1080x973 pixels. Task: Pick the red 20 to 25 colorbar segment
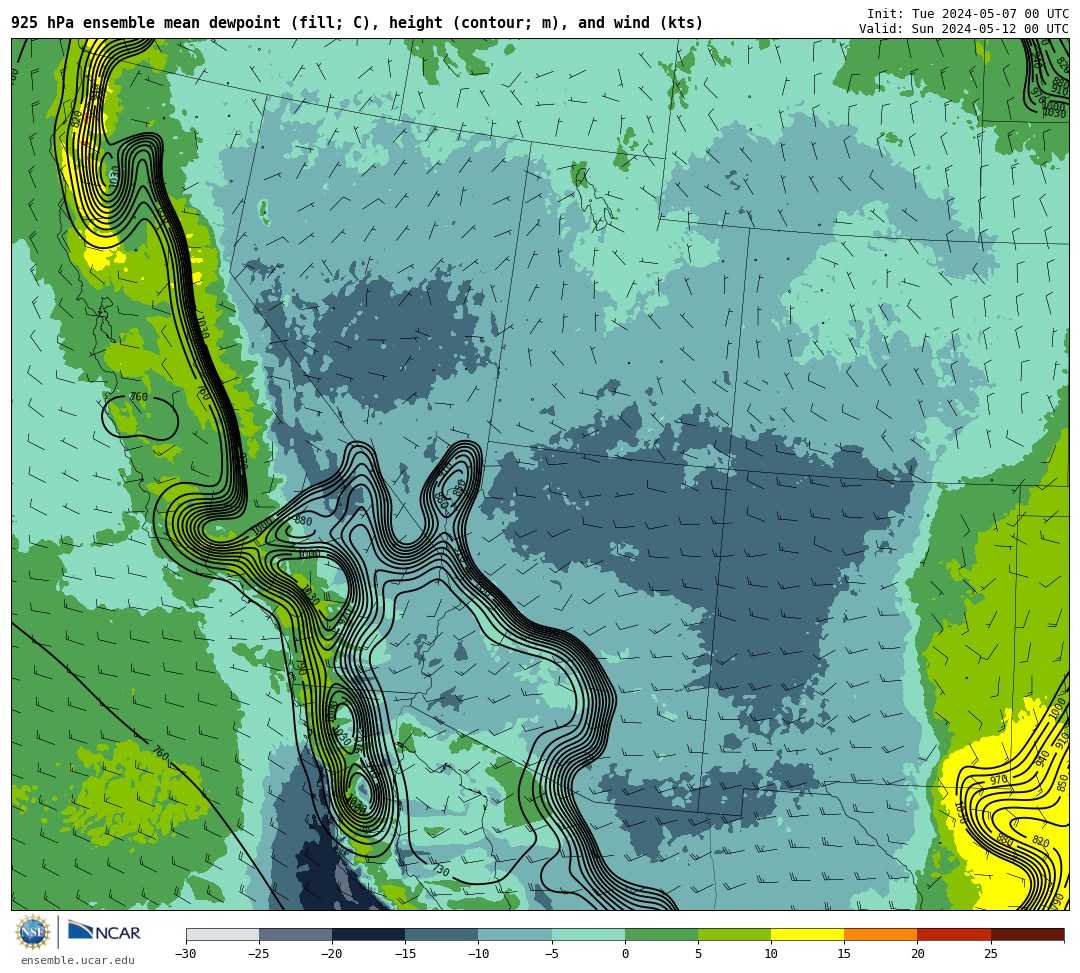click(954, 934)
